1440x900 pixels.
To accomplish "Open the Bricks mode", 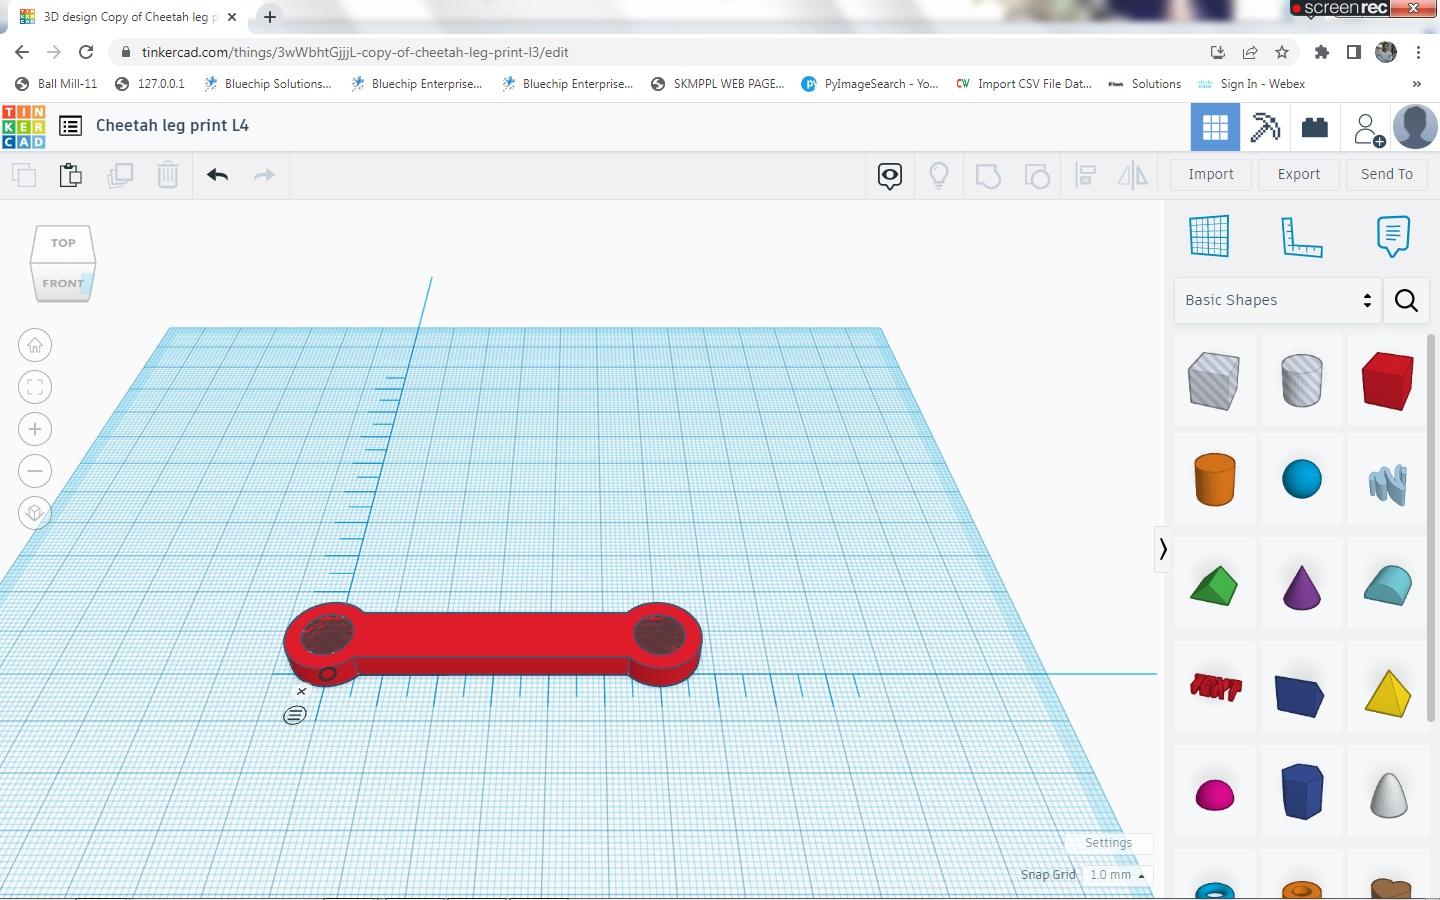I will tap(1315, 127).
